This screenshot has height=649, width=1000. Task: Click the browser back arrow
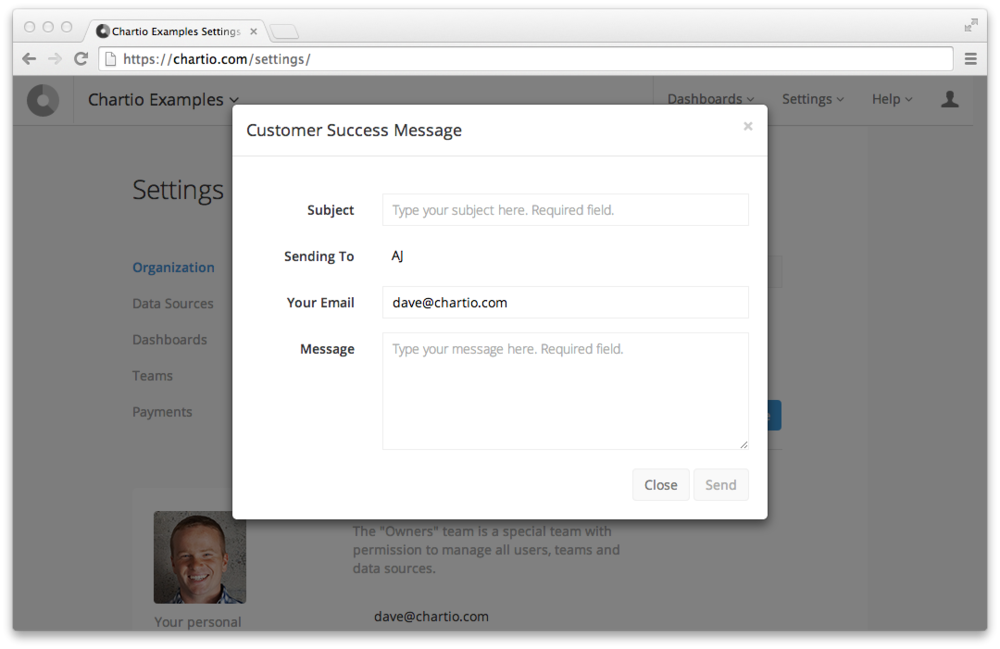(x=29, y=59)
